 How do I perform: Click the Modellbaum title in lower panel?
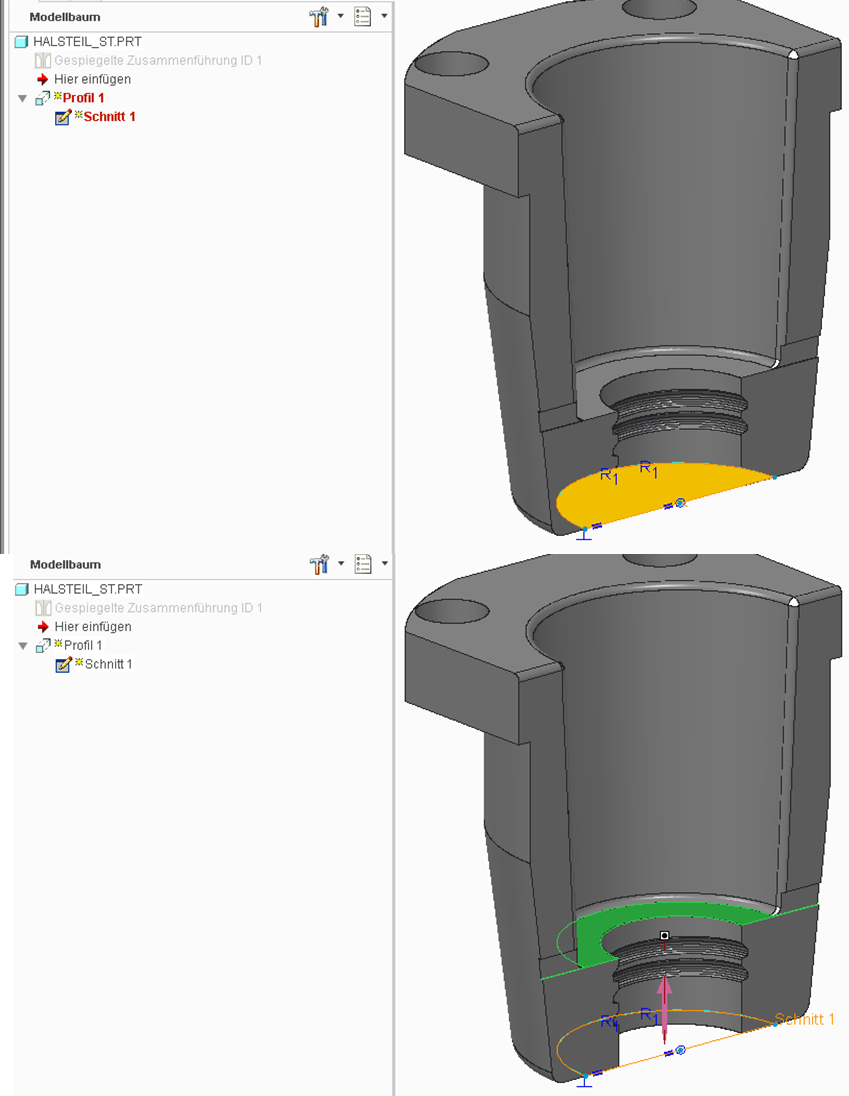pos(65,564)
